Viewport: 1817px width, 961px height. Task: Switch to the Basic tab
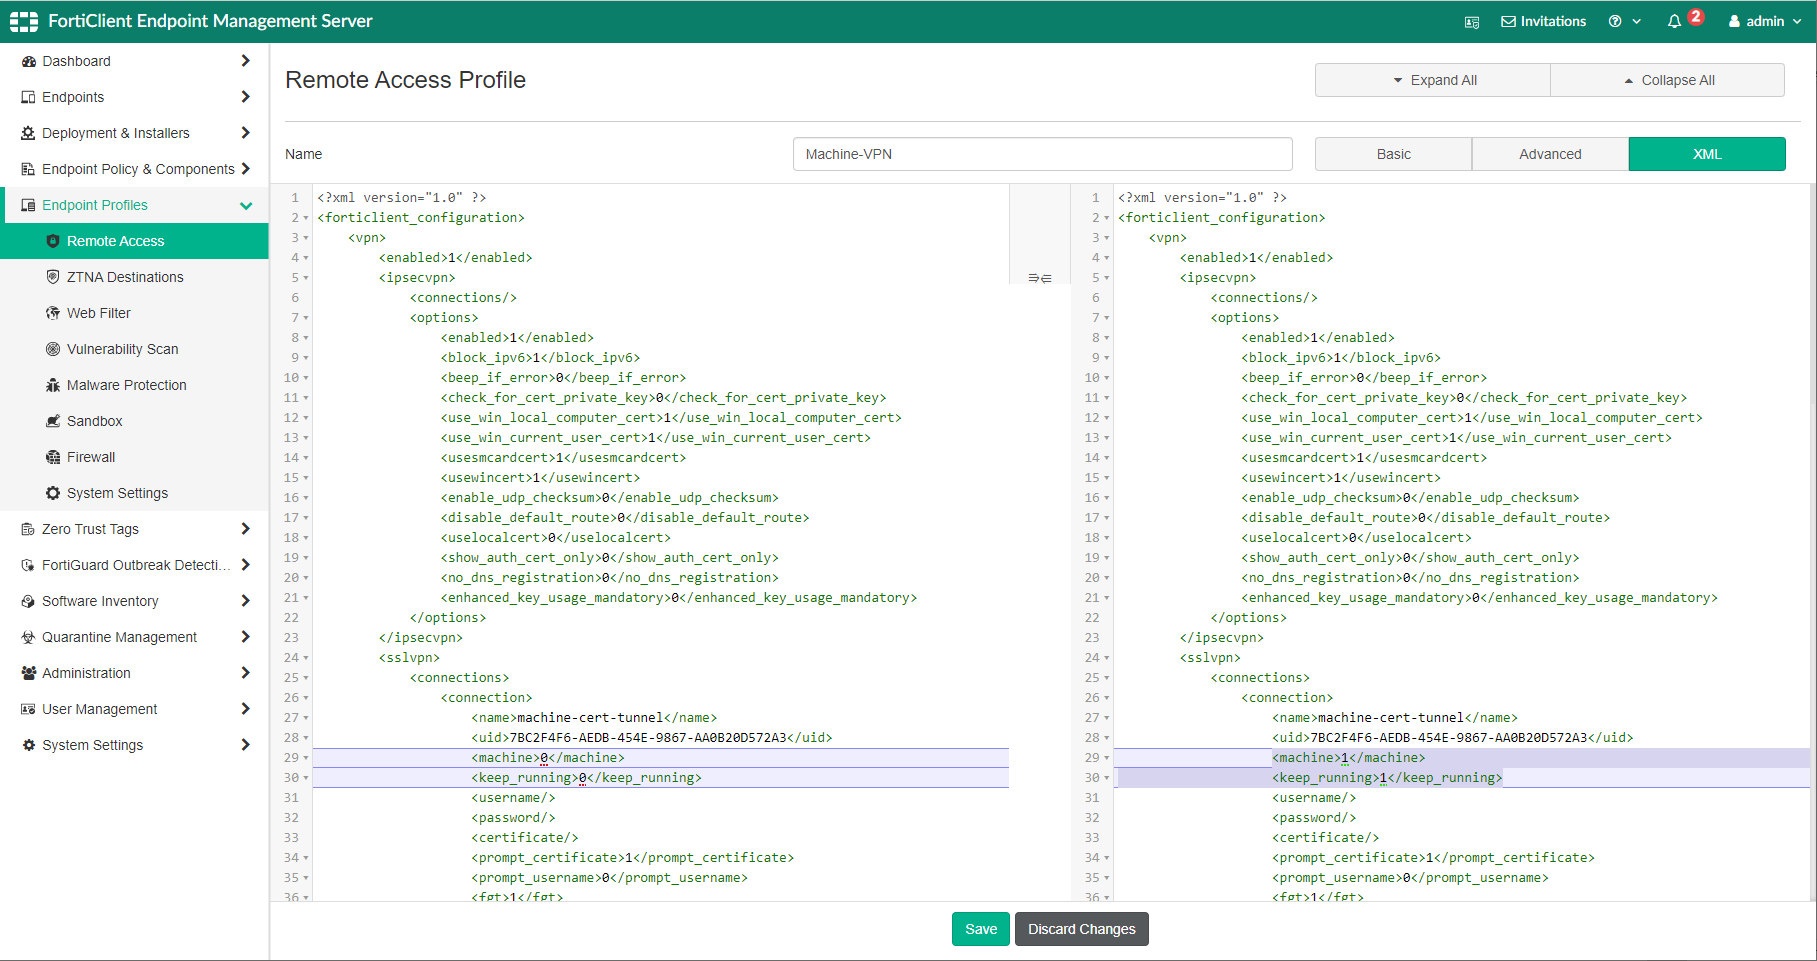[1392, 153]
